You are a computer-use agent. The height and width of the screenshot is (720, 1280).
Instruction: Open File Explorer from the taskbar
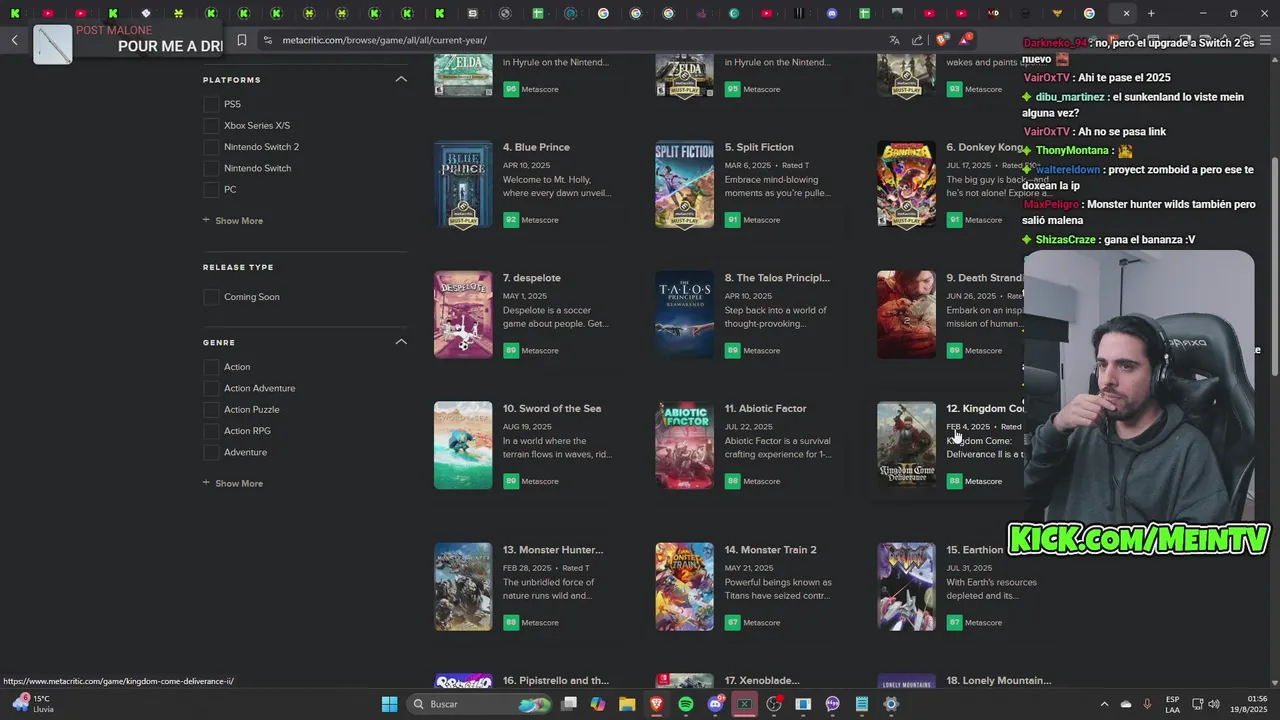tap(627, 704)
